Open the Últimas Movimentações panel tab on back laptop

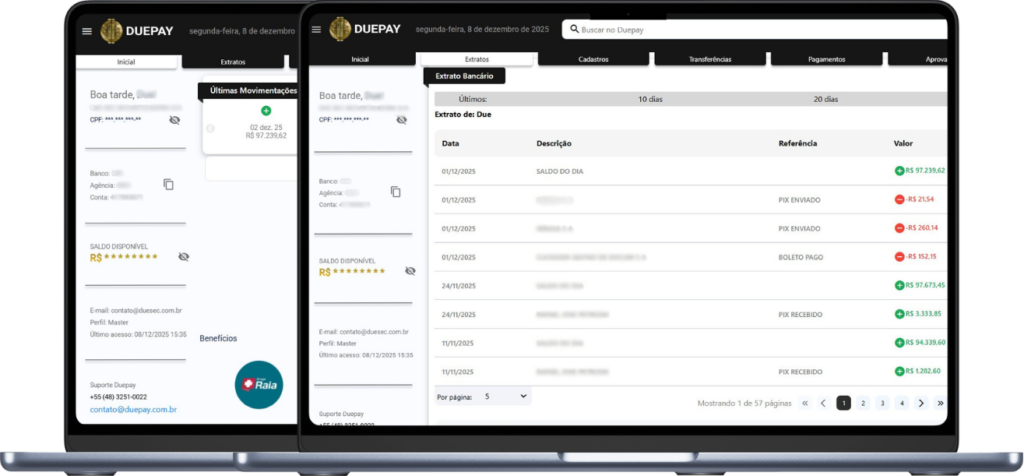248,91
